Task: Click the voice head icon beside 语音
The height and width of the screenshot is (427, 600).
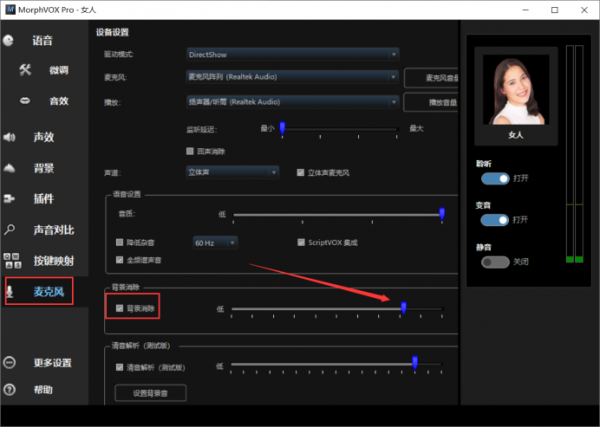Action: [x=8, y=41]
